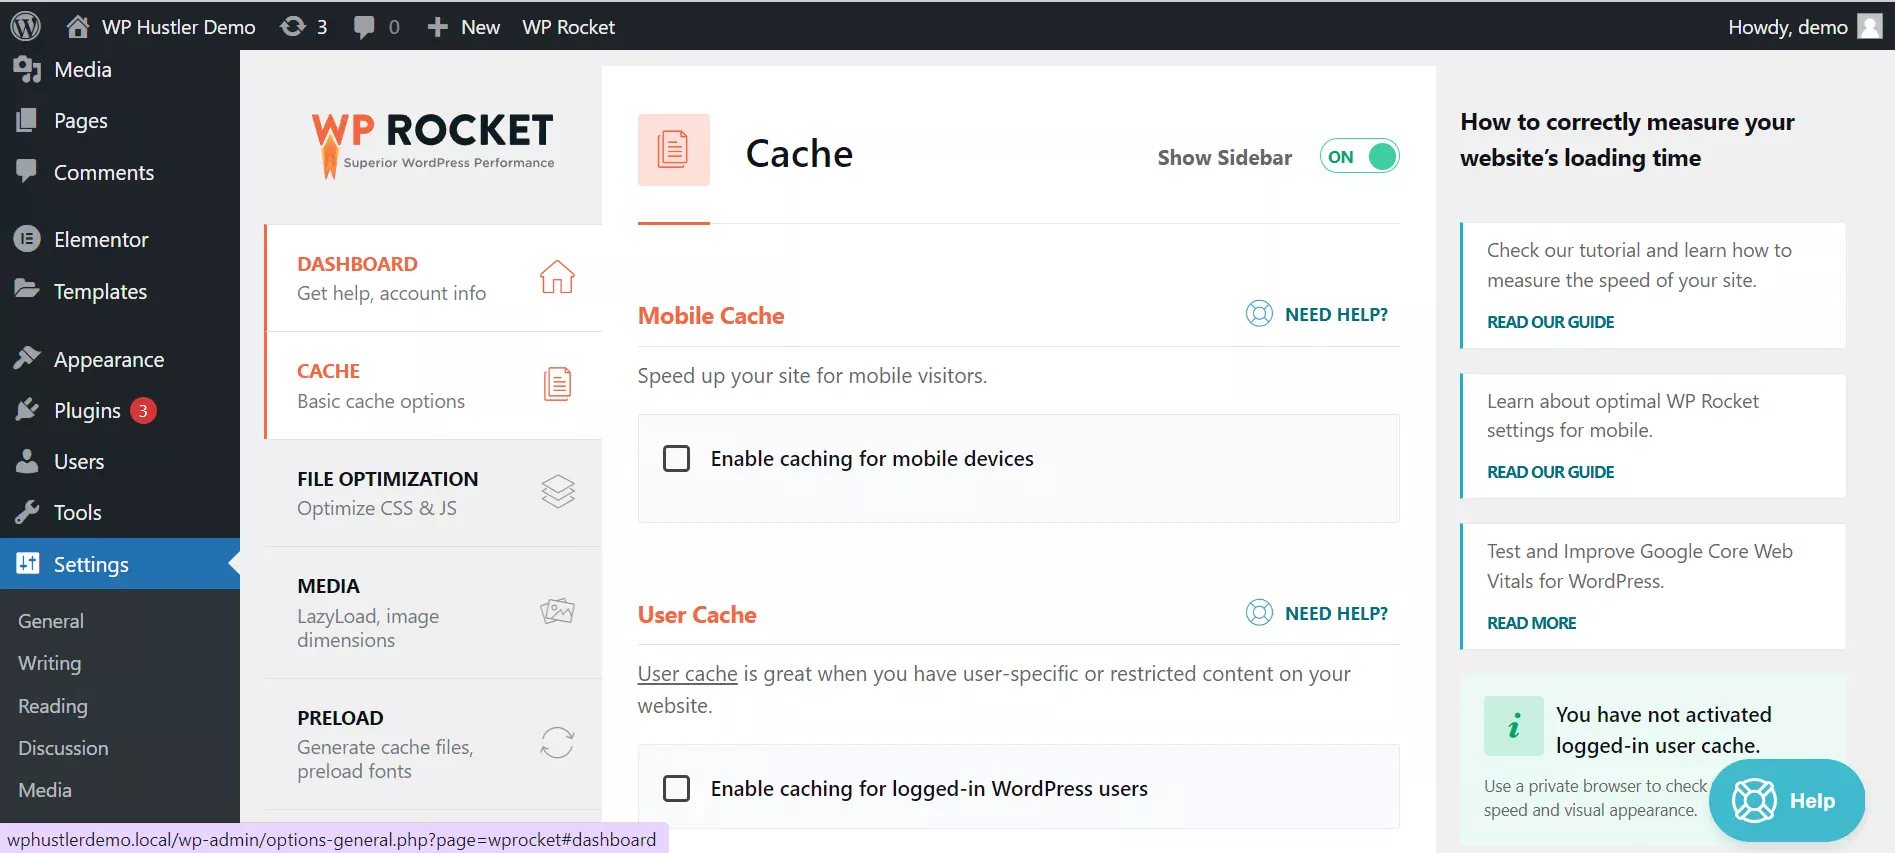Screen dimensions: 1895x853
Task: Open the Discussion settings submenu
Action: coord(63,748)
